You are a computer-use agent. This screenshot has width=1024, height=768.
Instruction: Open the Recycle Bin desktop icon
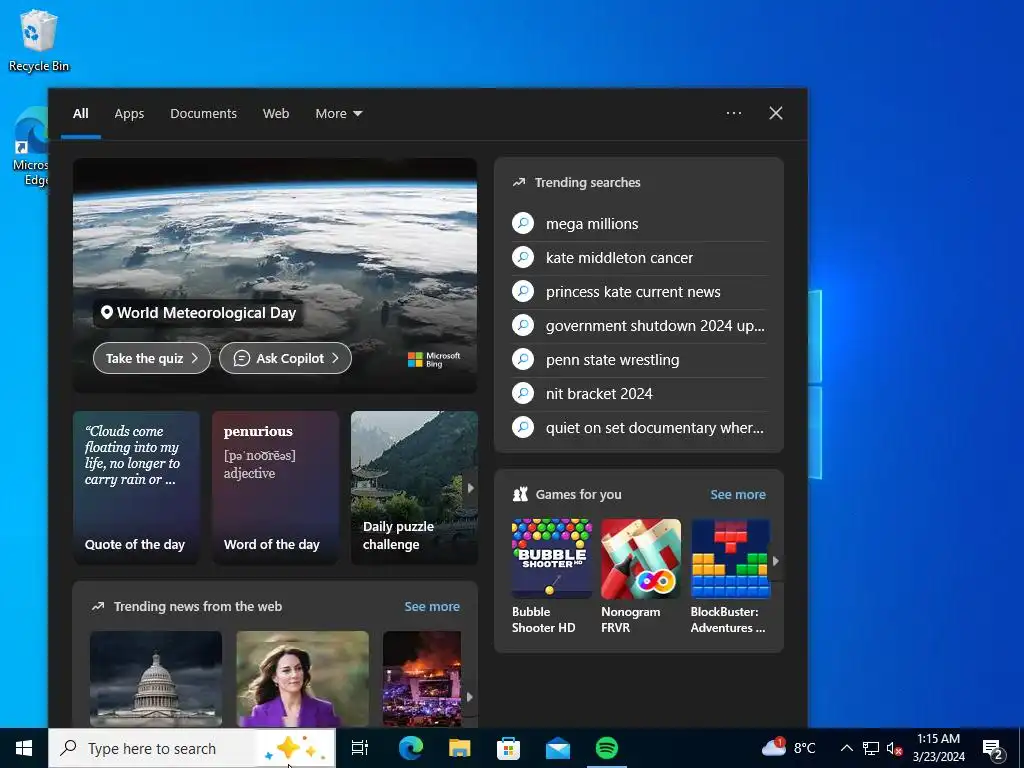[39, 41]
